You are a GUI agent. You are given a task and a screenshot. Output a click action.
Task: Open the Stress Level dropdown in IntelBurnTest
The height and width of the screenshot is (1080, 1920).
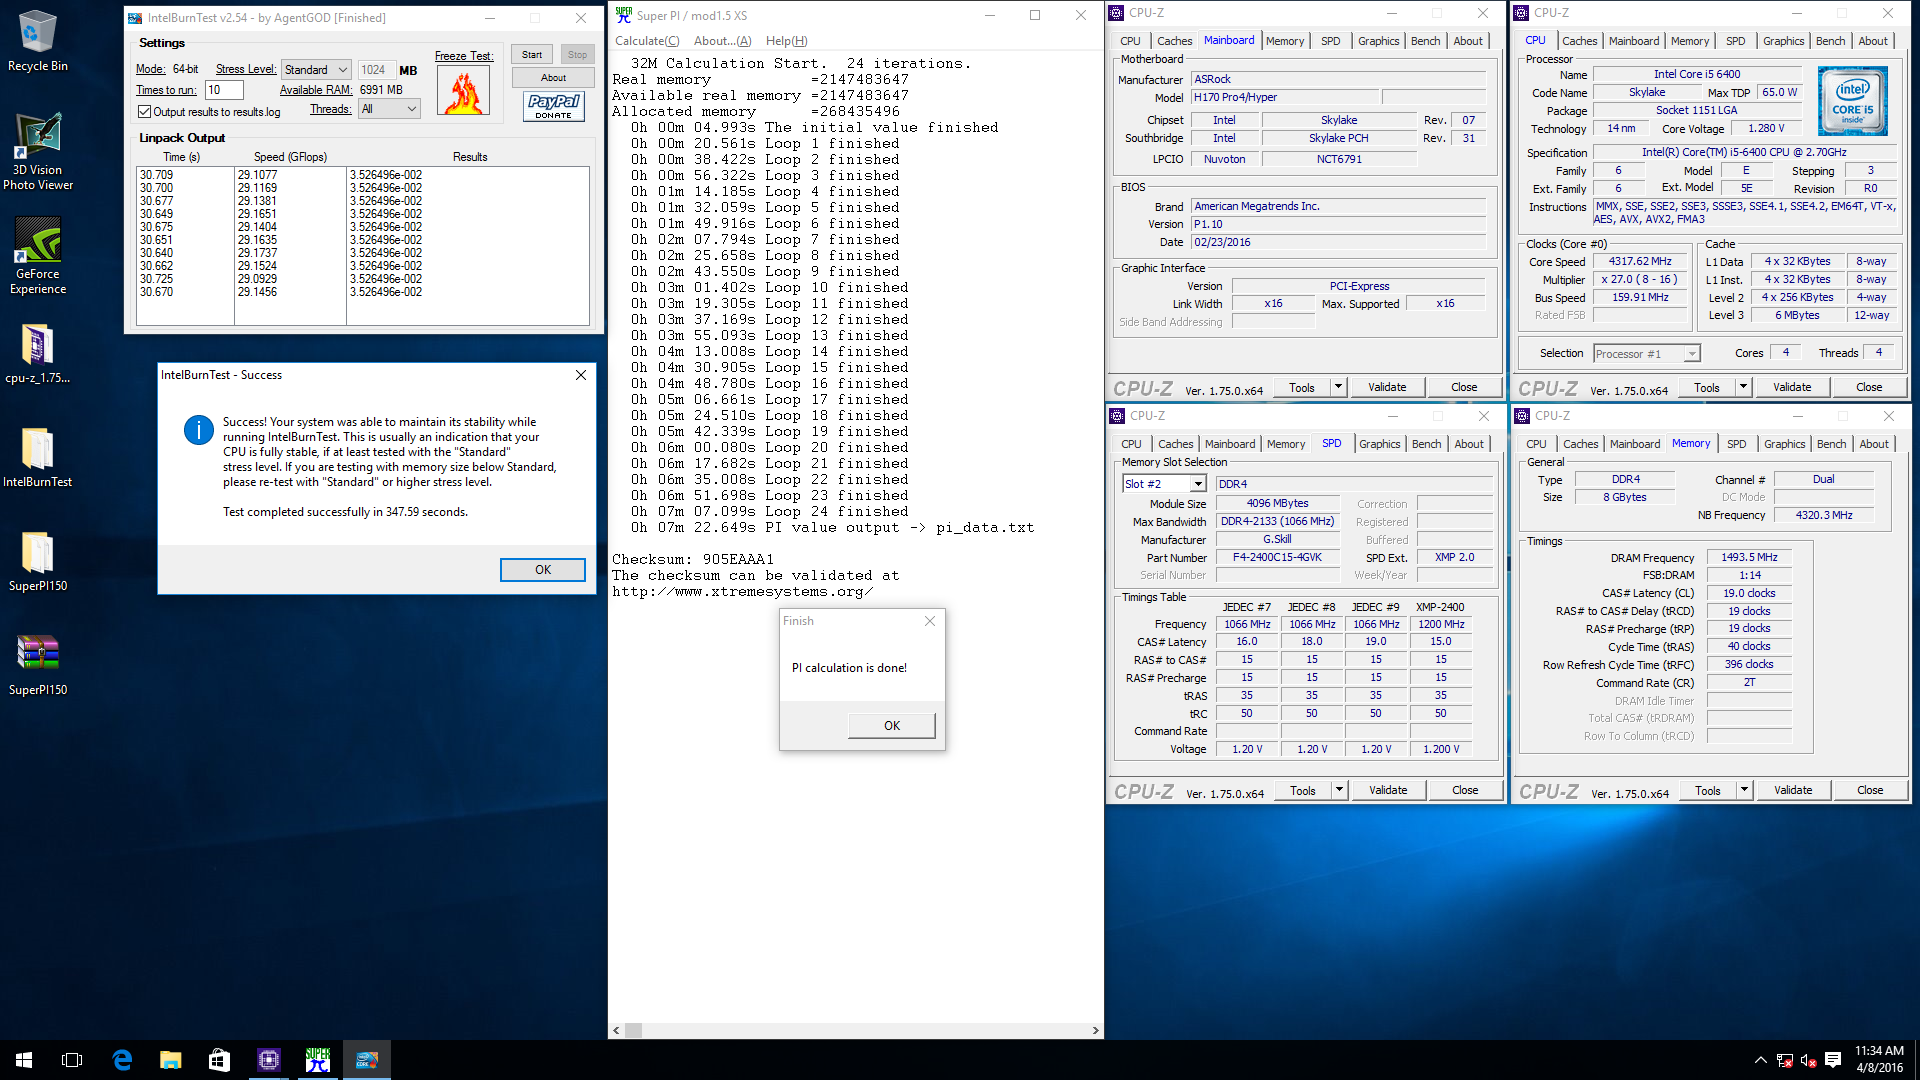[x=316, y=70]
